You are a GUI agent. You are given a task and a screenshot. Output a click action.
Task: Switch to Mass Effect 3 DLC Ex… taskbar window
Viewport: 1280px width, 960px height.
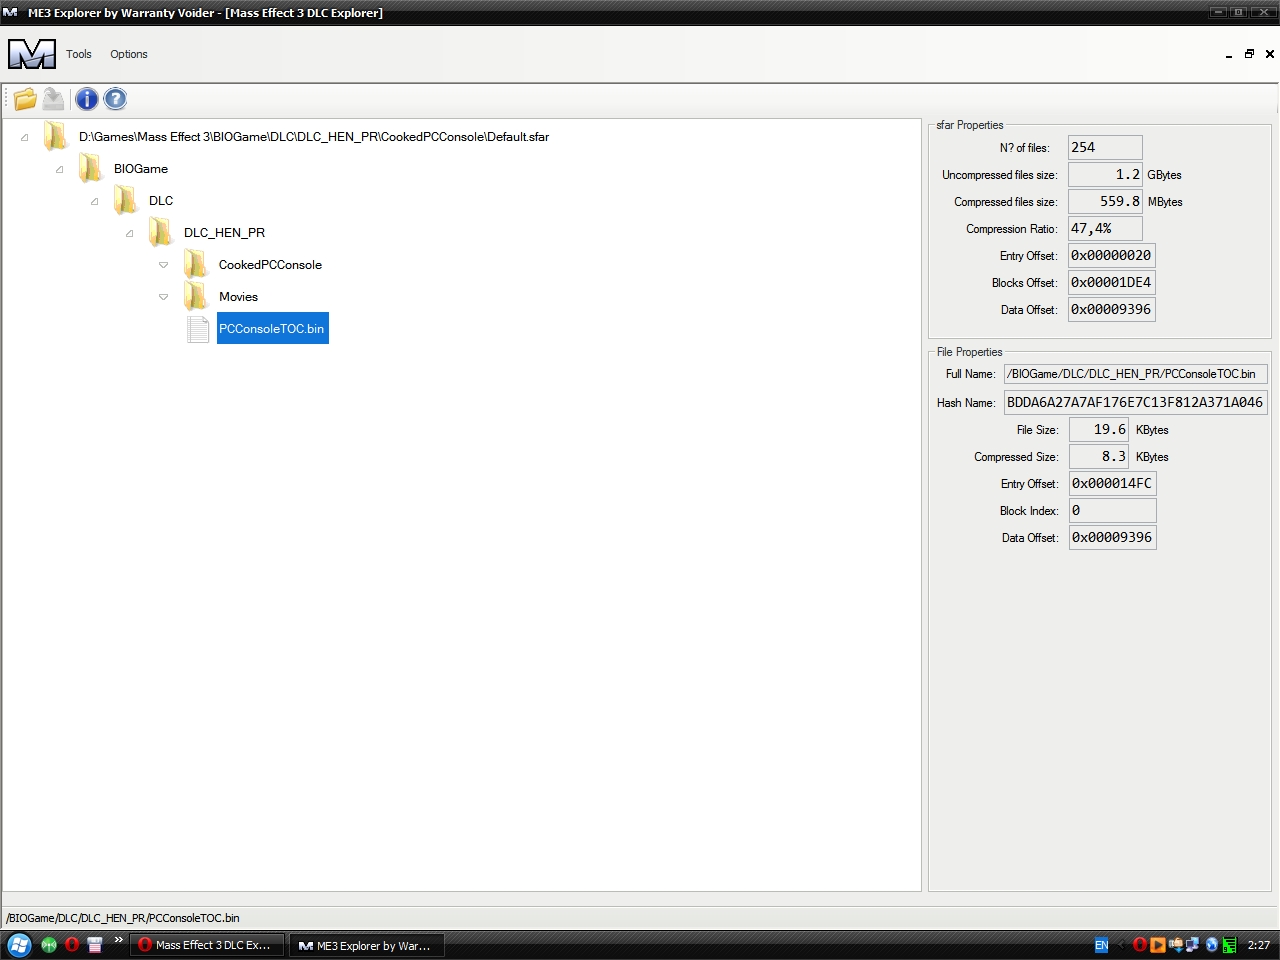click(206, 945)
